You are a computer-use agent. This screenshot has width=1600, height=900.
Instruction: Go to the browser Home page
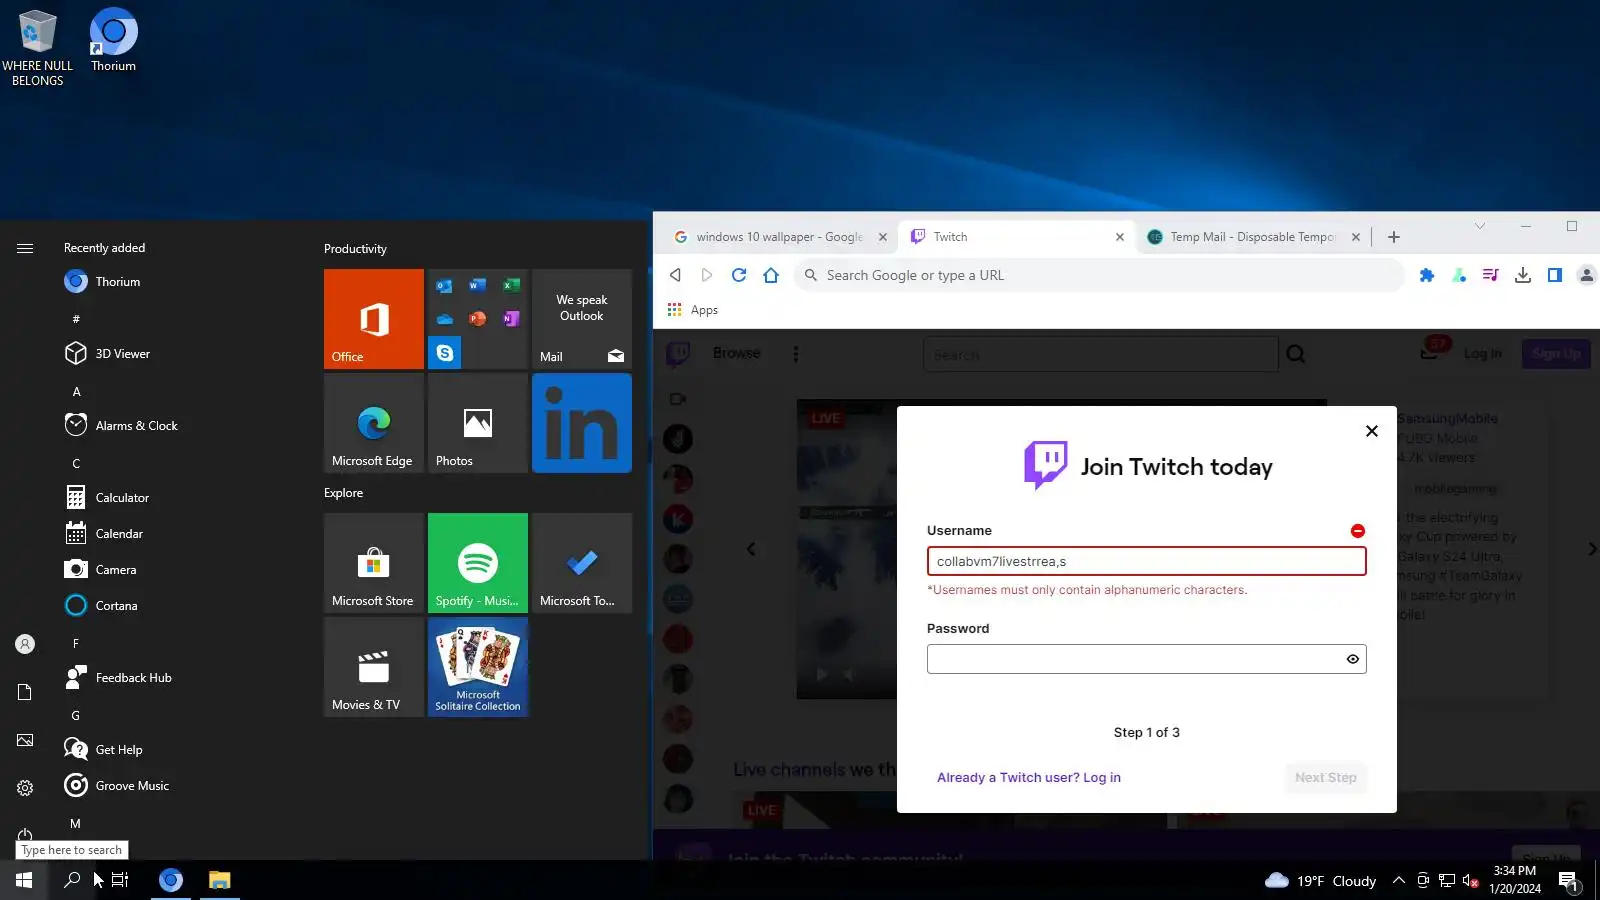[771, 275]
